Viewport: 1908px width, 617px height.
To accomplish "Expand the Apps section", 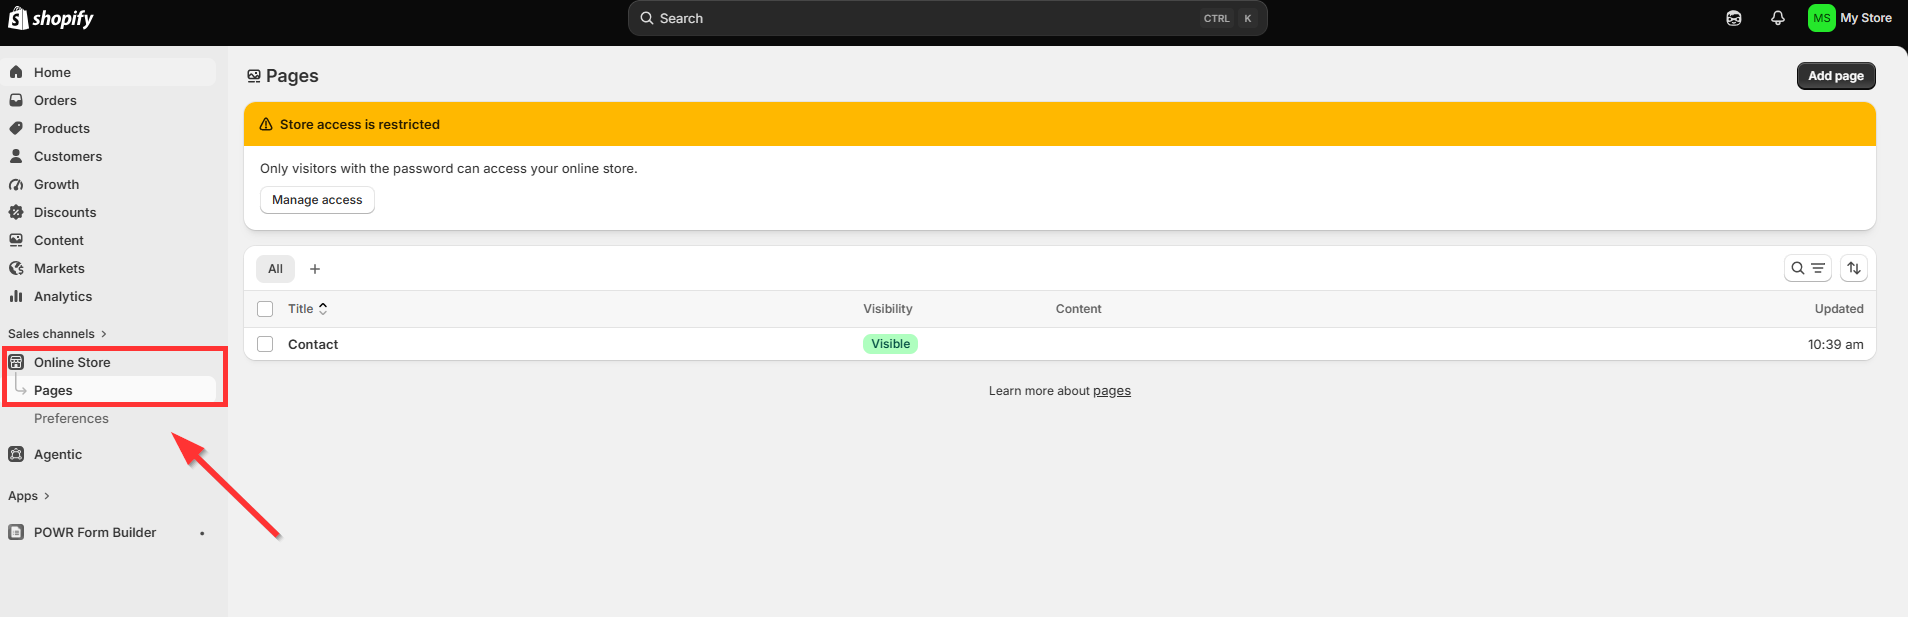I will [29, 496].
